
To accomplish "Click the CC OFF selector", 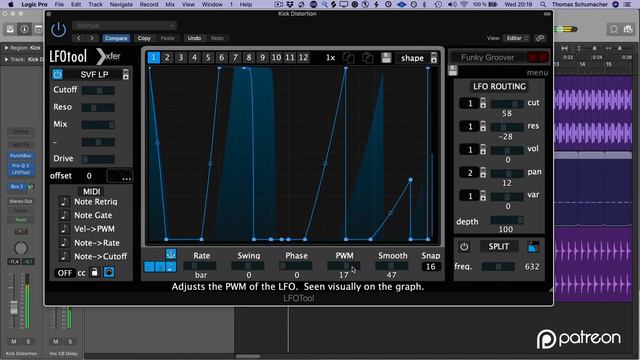I will [x=64, y=273].
